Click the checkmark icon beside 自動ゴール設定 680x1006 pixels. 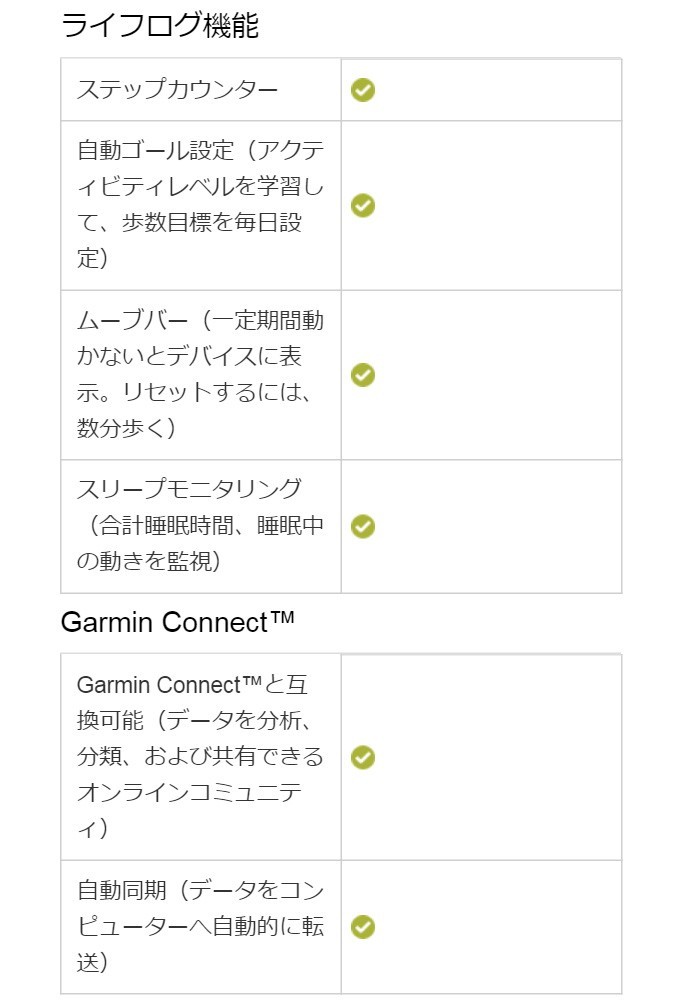[362, 205]
